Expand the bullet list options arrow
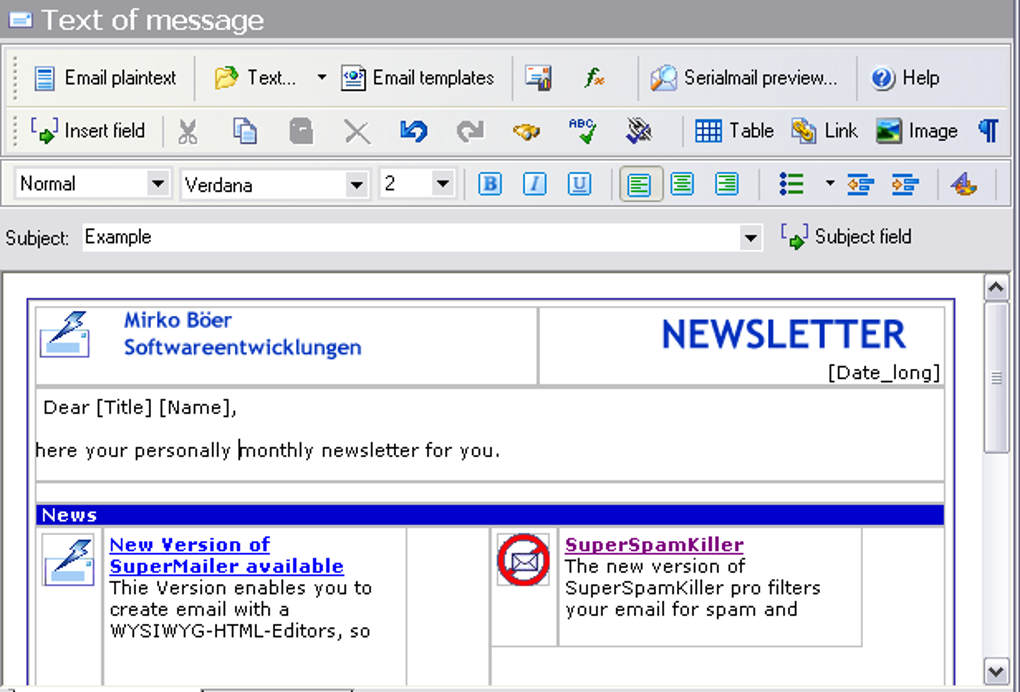 click(829, 183)
